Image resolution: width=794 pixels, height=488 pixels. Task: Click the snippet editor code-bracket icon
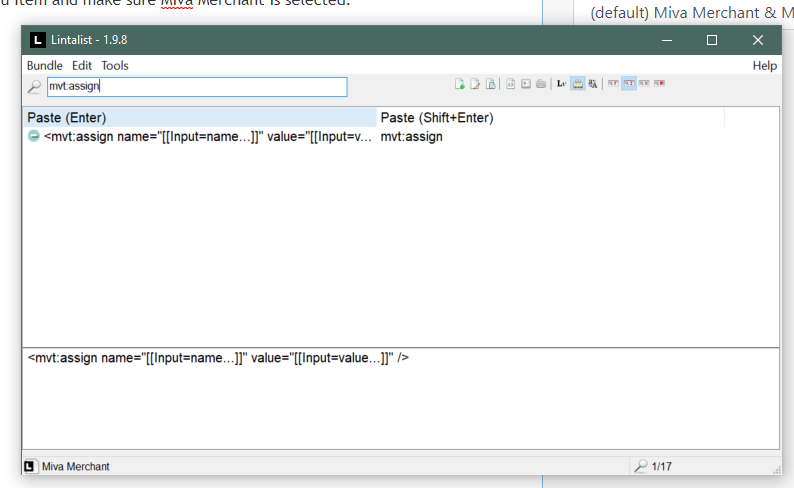(510, 84)
